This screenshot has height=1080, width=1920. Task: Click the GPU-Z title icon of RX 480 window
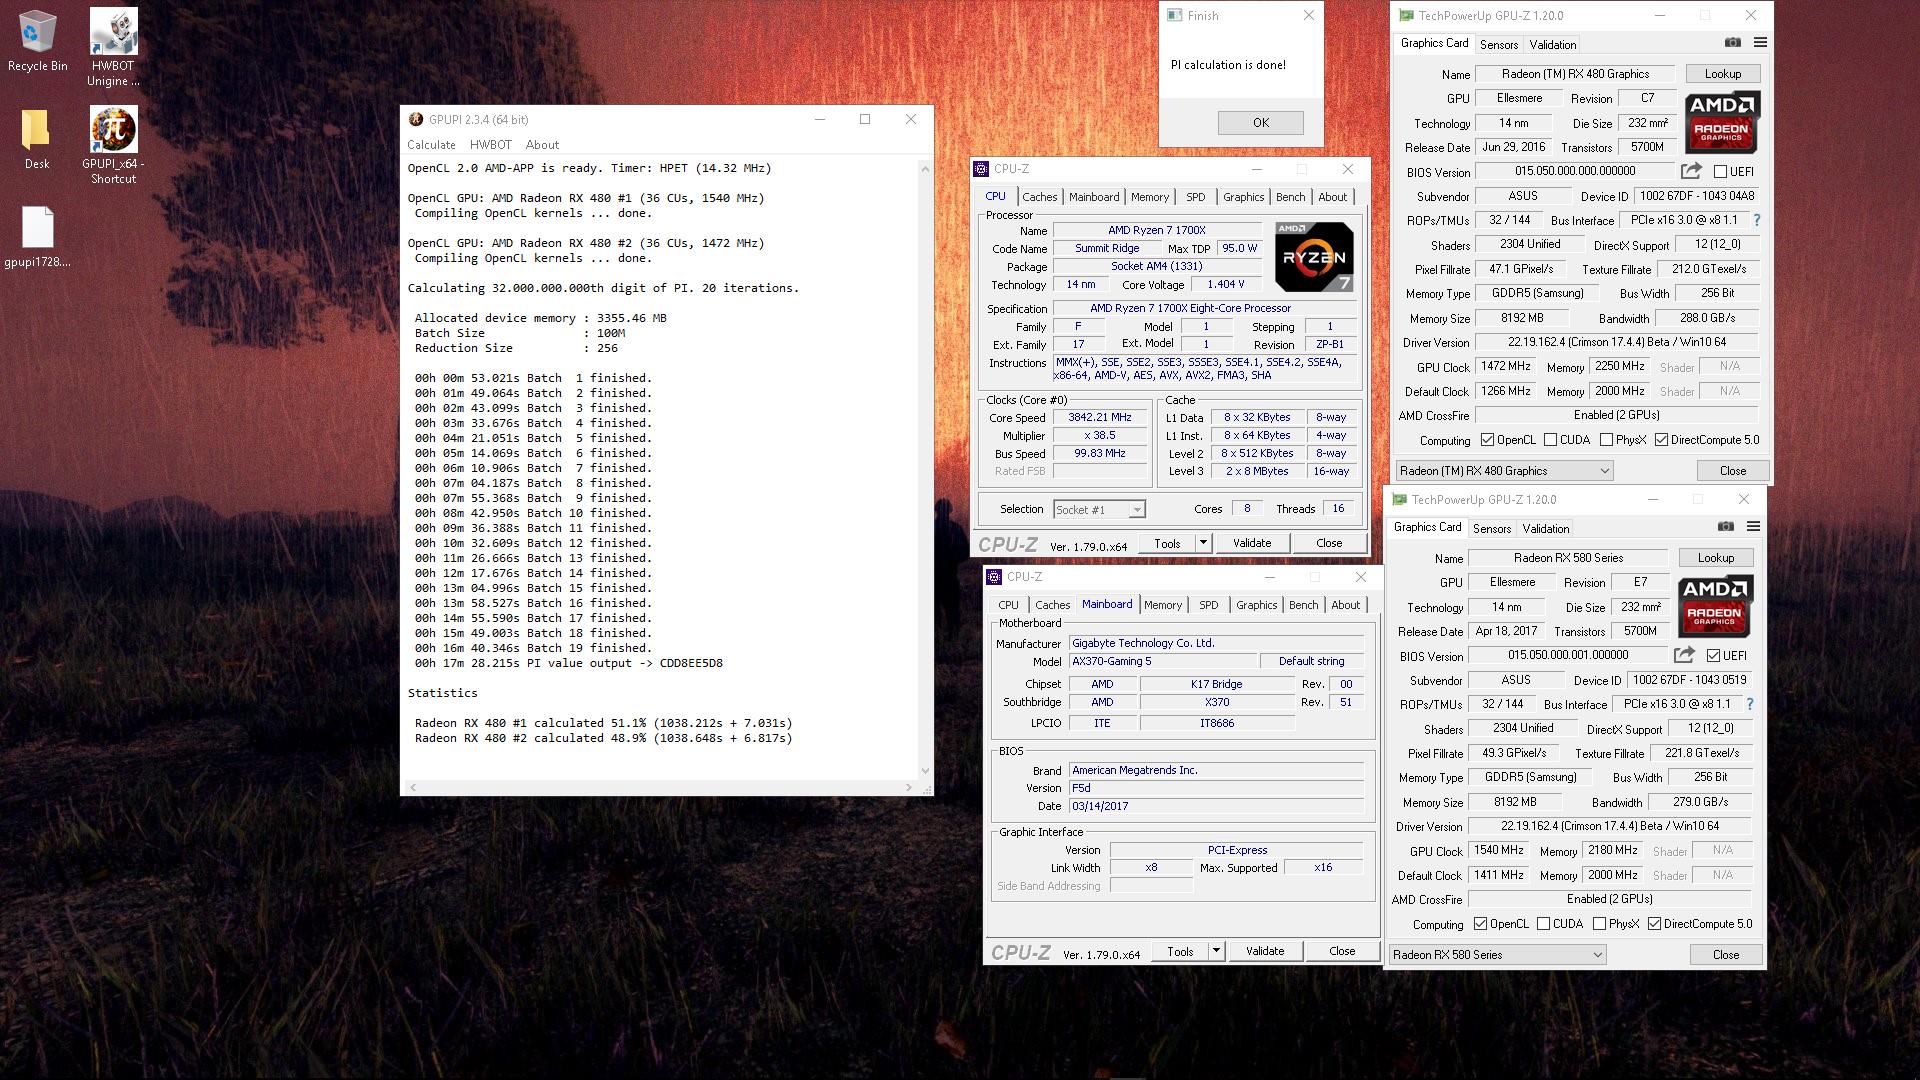pyautogui.click(x=1406, y=16)
